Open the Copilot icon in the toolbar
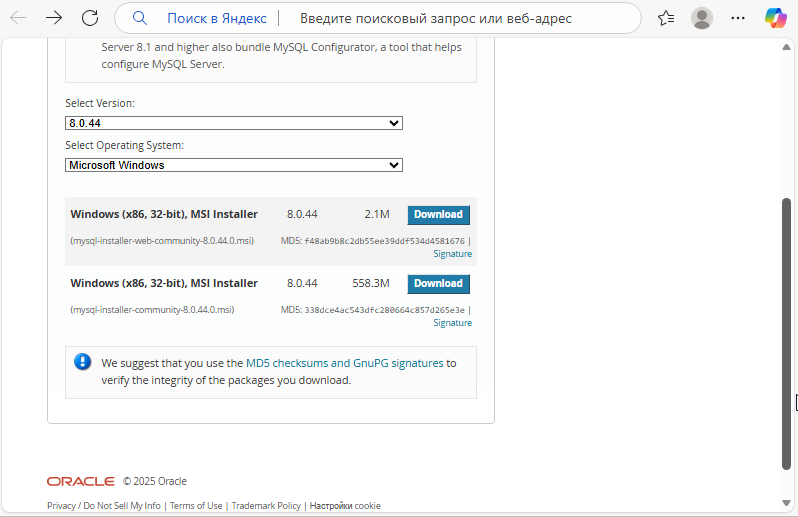Screen dimensions: 798x517 coord(775,18)
